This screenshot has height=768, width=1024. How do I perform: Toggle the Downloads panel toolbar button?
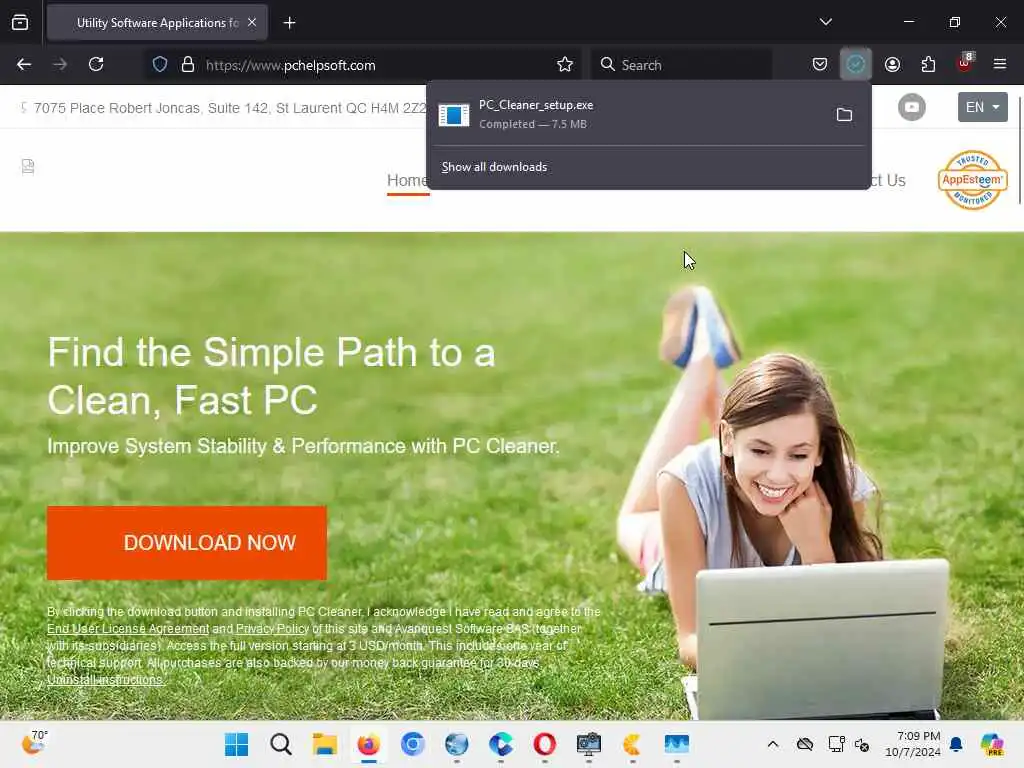point(856,64)
